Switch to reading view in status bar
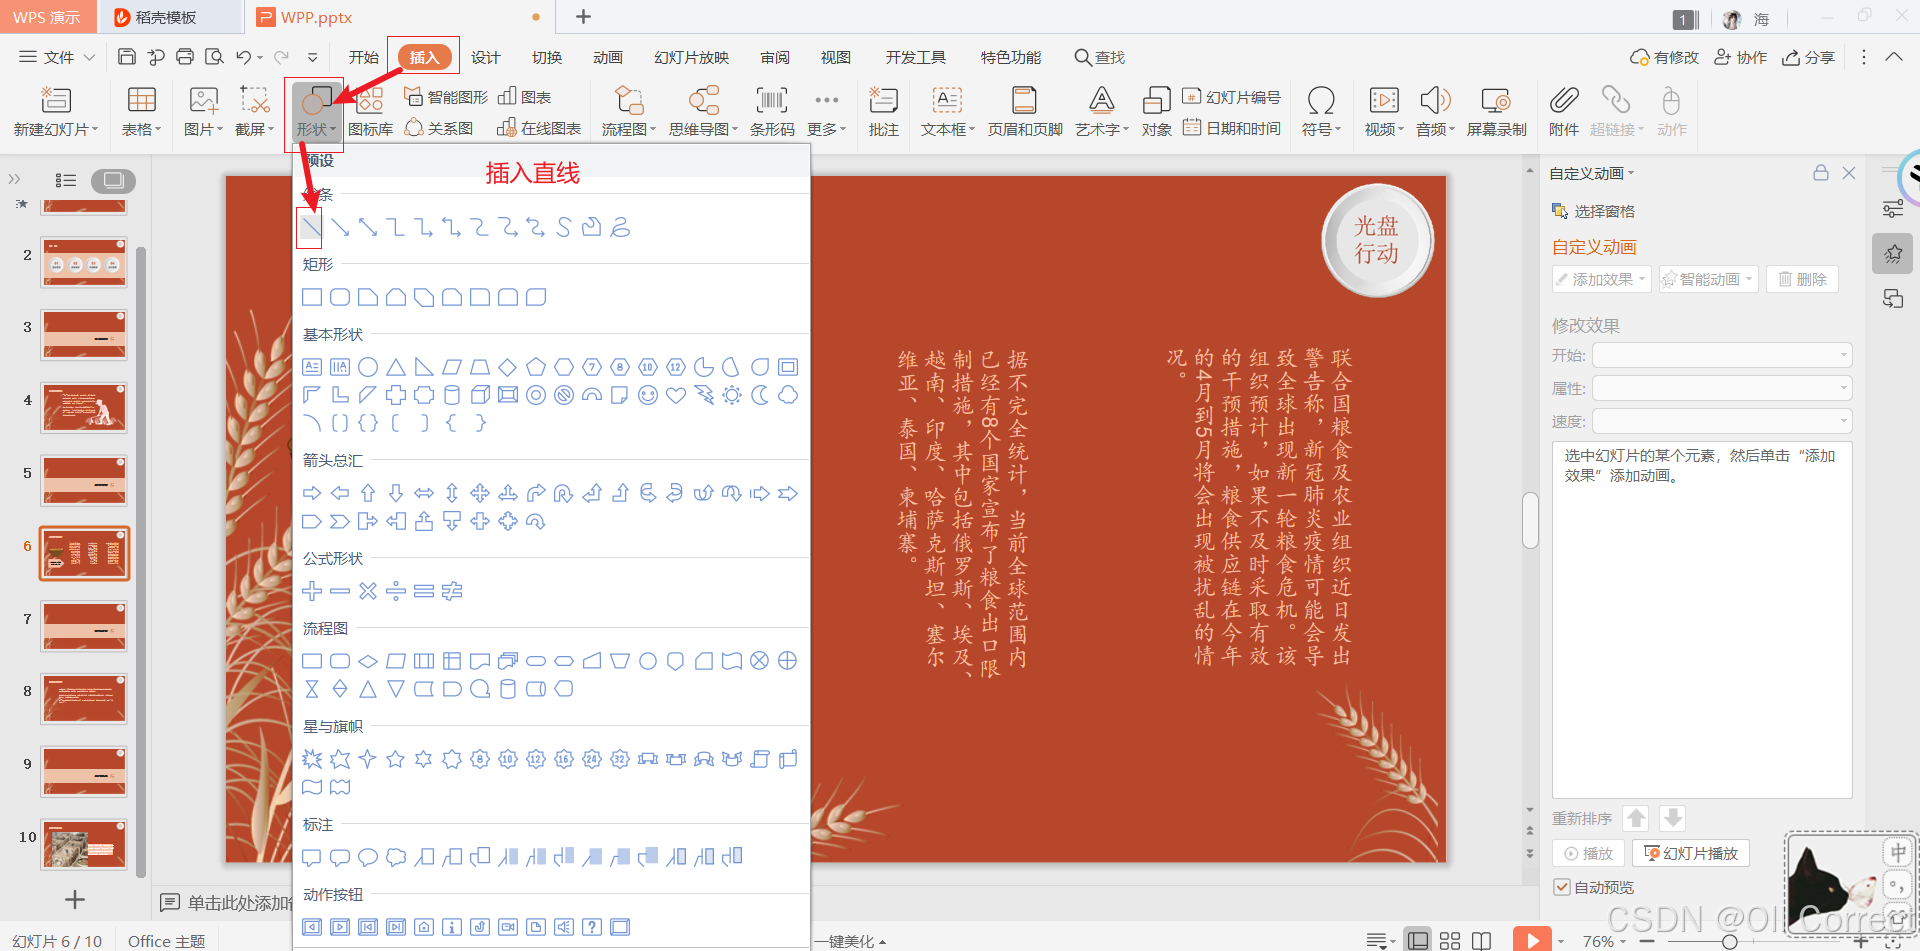Screen dimensions: 1920x951 [1482, 940]
